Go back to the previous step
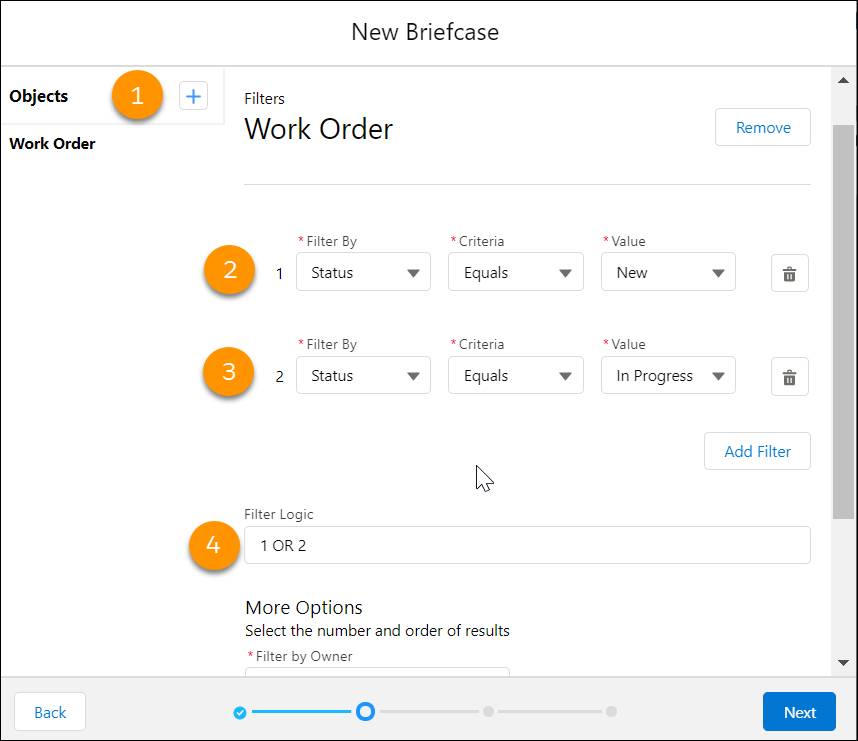Screen dimensions: 858x741 coord(49,712)
